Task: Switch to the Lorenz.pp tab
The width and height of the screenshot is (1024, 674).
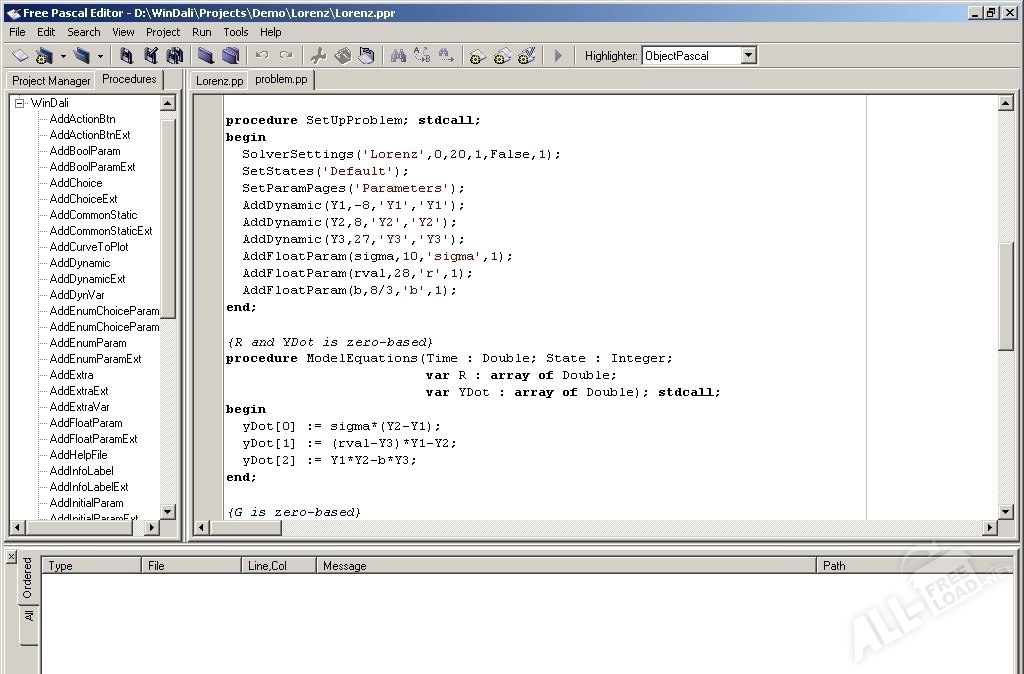Action: (219, 81)
